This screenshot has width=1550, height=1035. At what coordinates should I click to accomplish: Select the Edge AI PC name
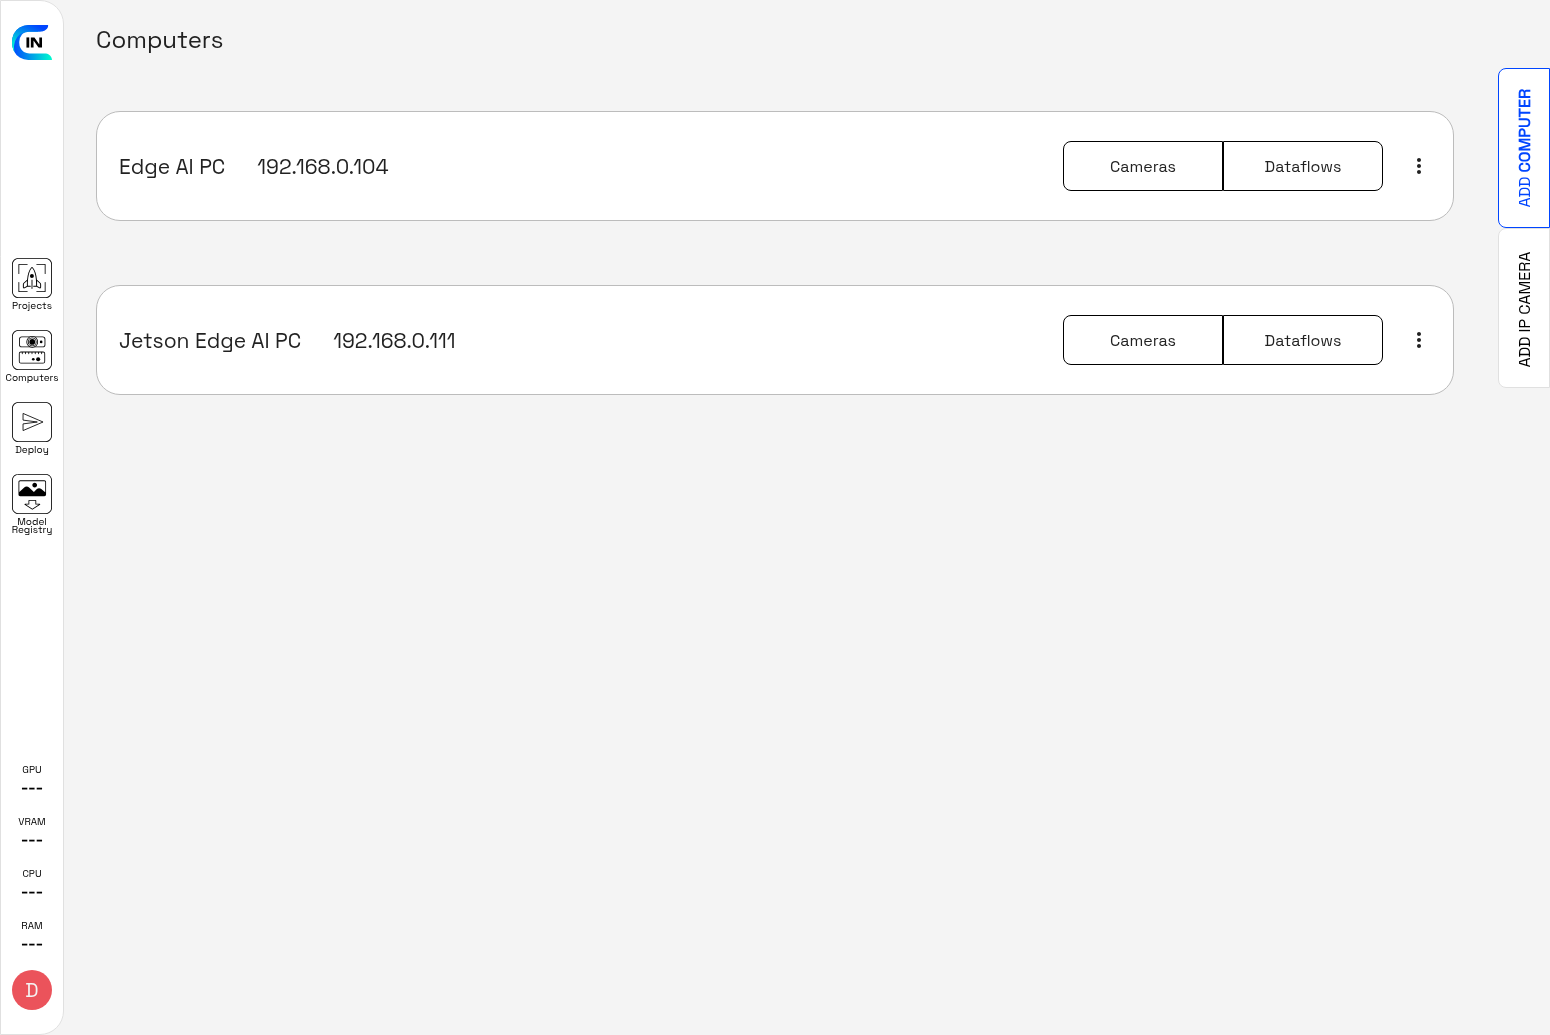coord(172,167)
